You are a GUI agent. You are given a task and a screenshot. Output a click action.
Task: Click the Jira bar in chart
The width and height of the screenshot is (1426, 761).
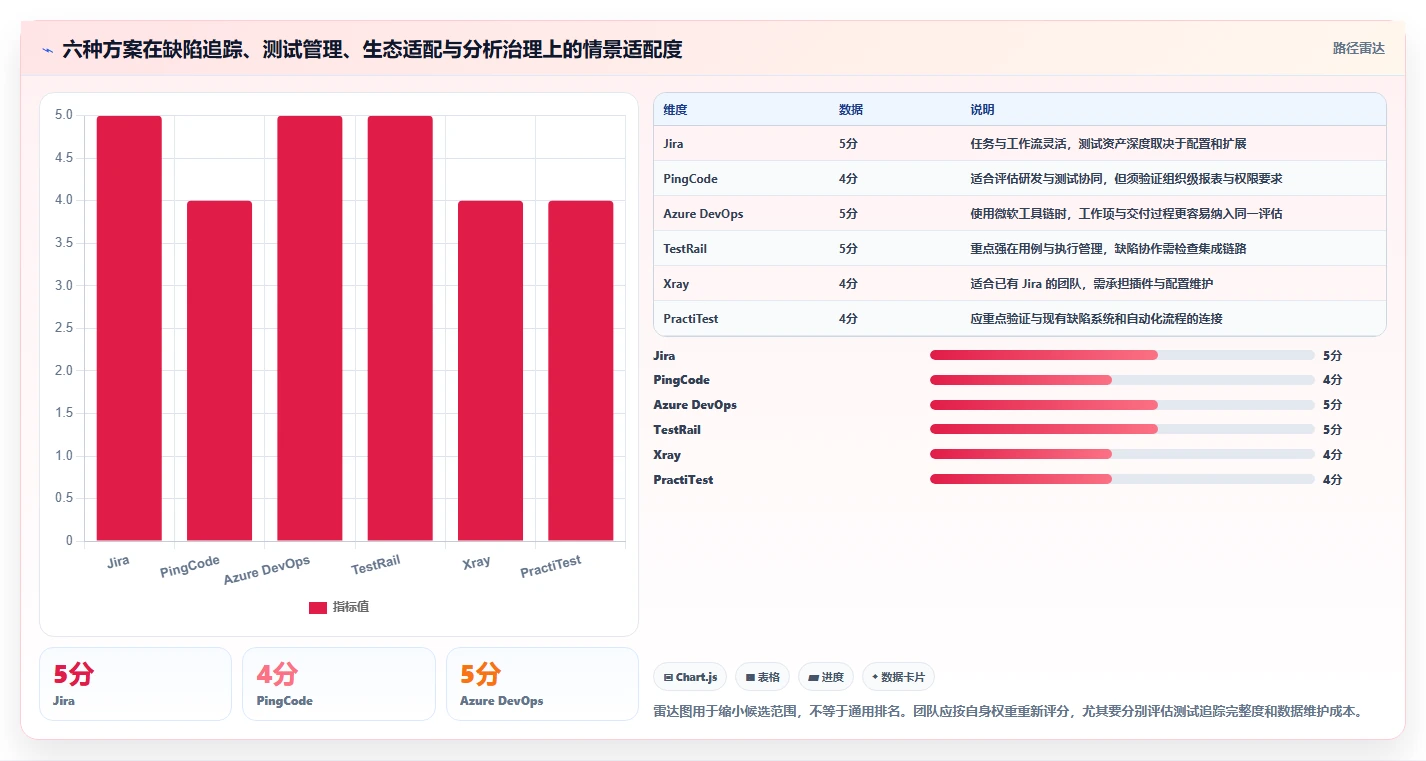coord(129,328)
